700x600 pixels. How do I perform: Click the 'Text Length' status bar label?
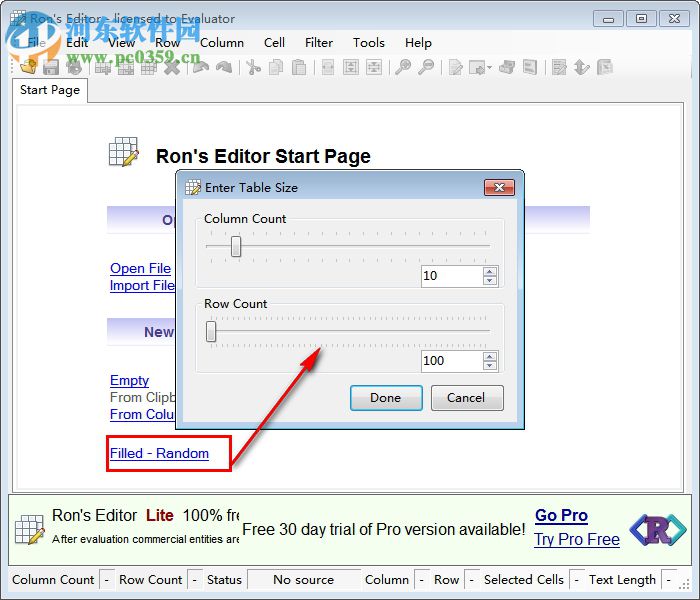coord(622,580)
